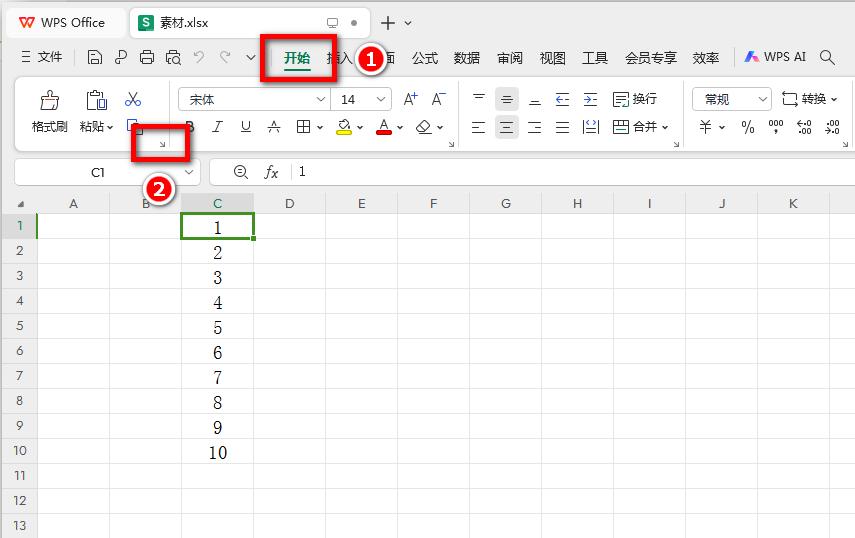Click the Print icon
Image resolution: width=855 pixels, height=538 pixels.
147,57
